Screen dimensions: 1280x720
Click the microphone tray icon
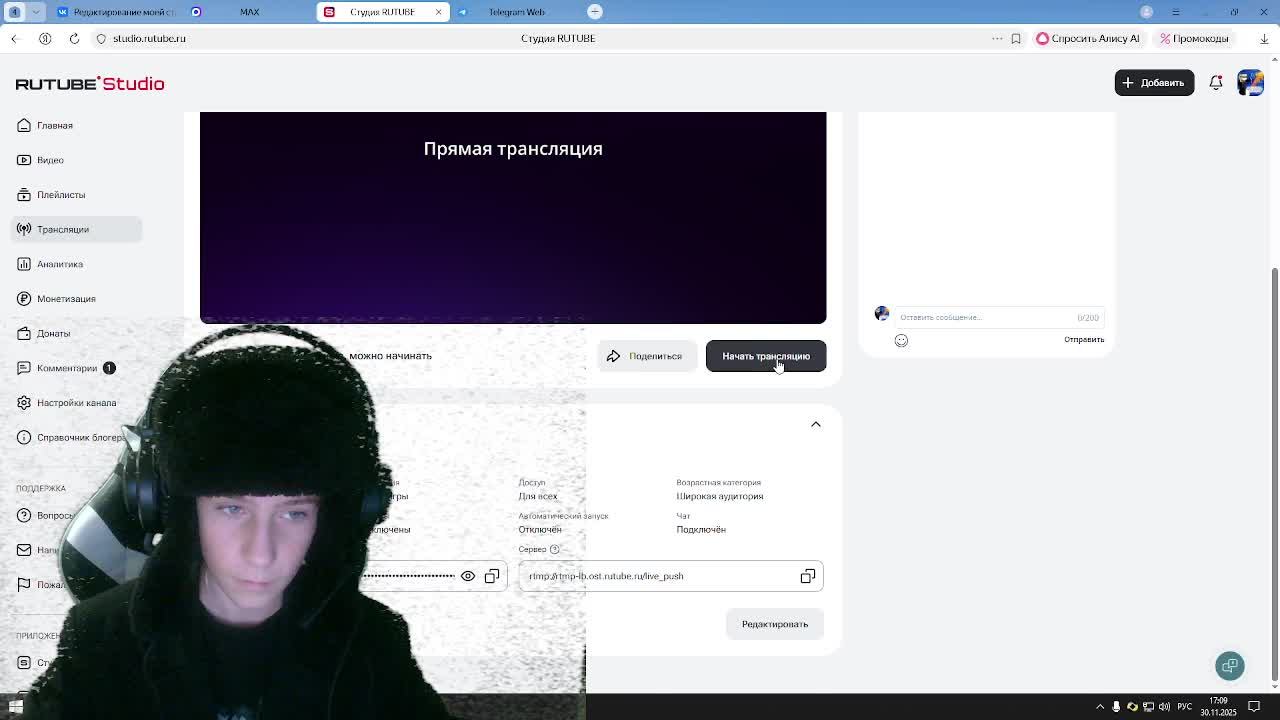click(x=1116, y=707)
